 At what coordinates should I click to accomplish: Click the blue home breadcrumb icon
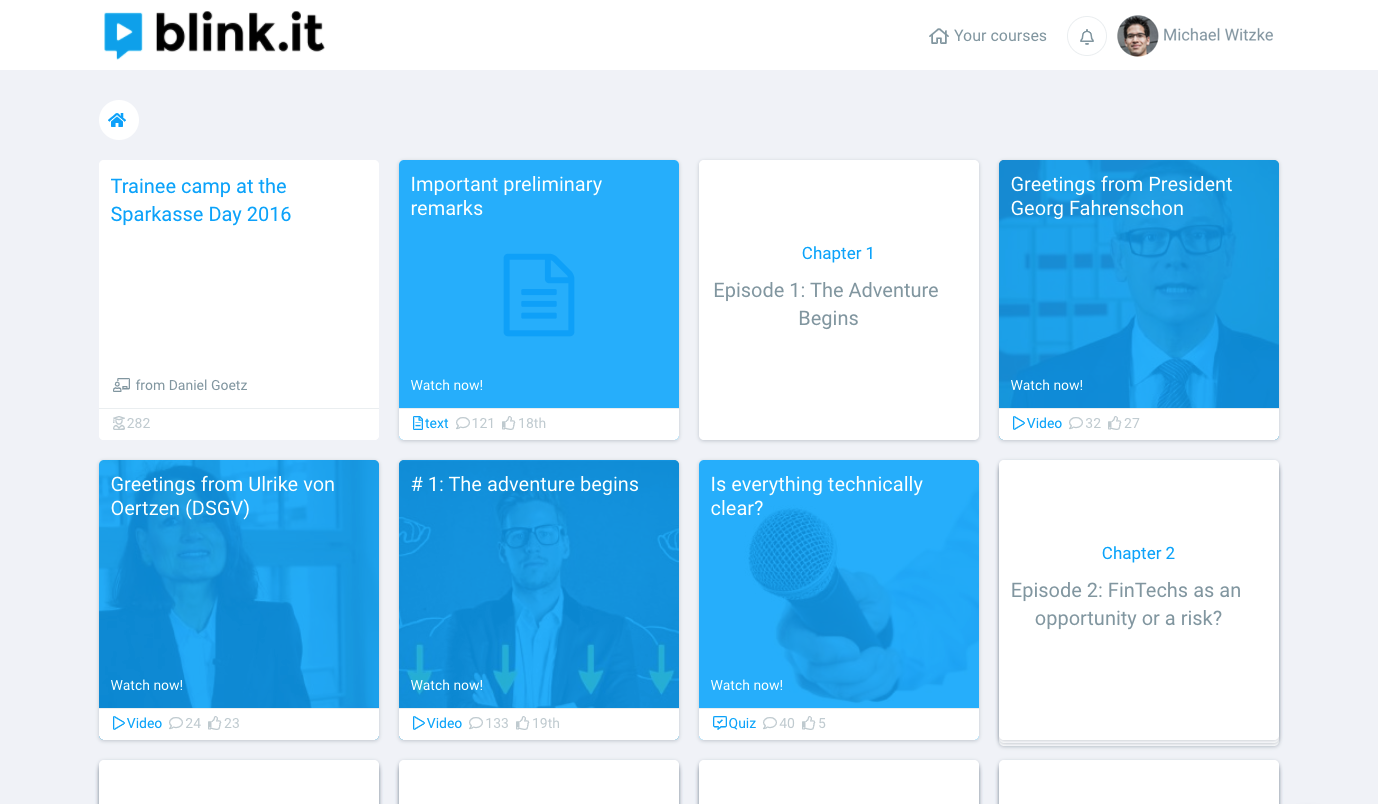coord(118,120)
